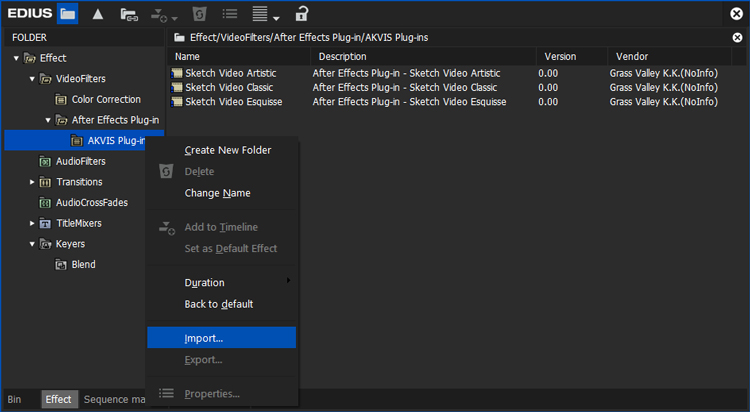Click the TitleMixers folder icon

(45, 223)
